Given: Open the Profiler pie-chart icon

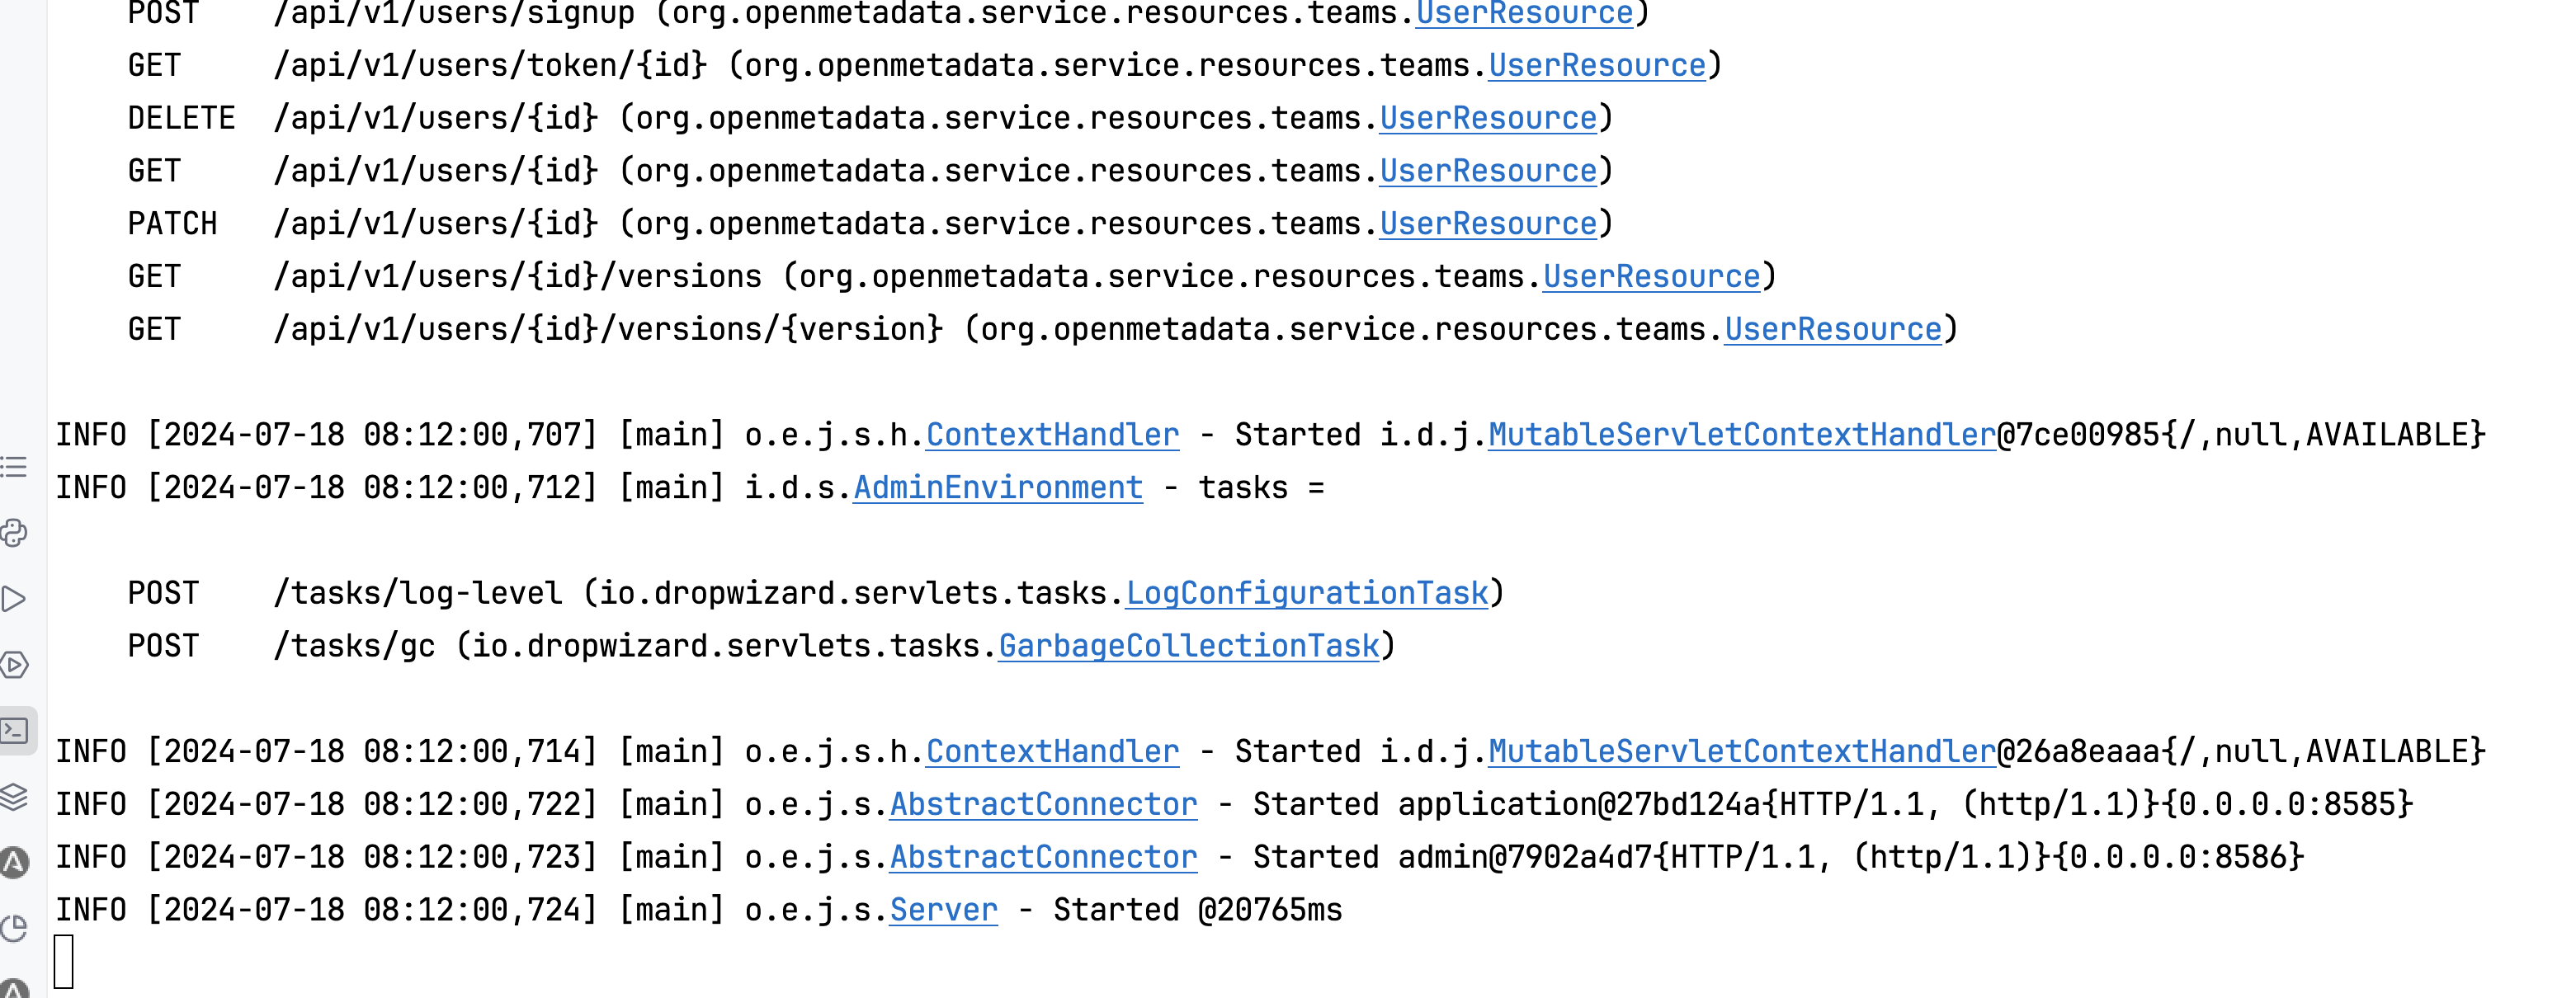Looking at the screenshot, I should point(14,928).
